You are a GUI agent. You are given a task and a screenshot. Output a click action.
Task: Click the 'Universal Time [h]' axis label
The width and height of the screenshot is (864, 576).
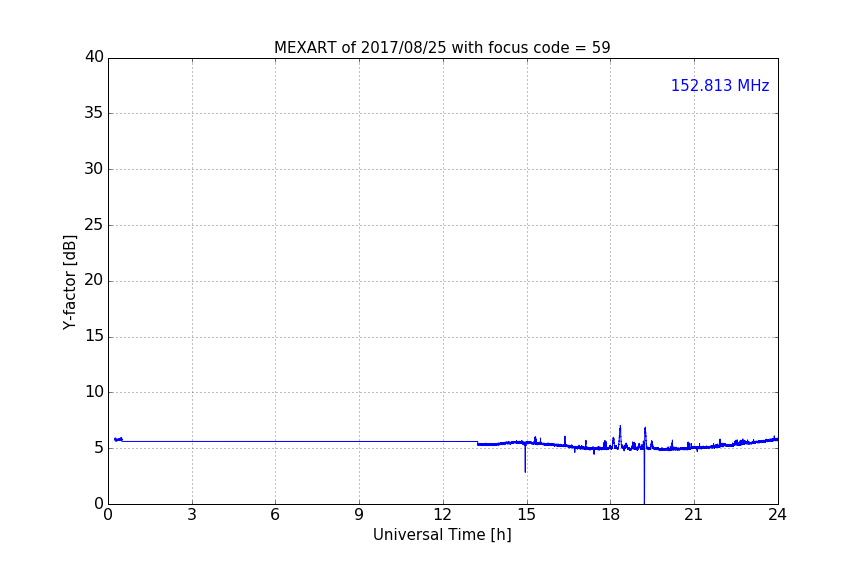tap(442, 535)
